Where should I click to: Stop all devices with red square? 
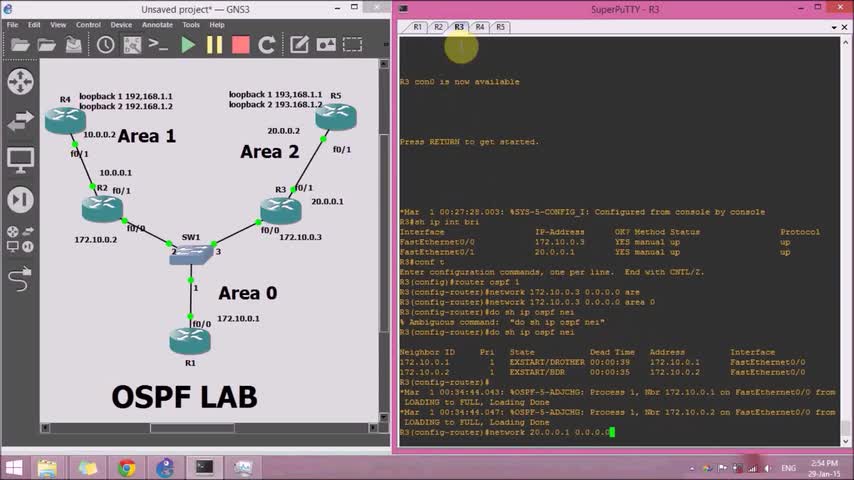pyautogui.click(x=240, y=45)
